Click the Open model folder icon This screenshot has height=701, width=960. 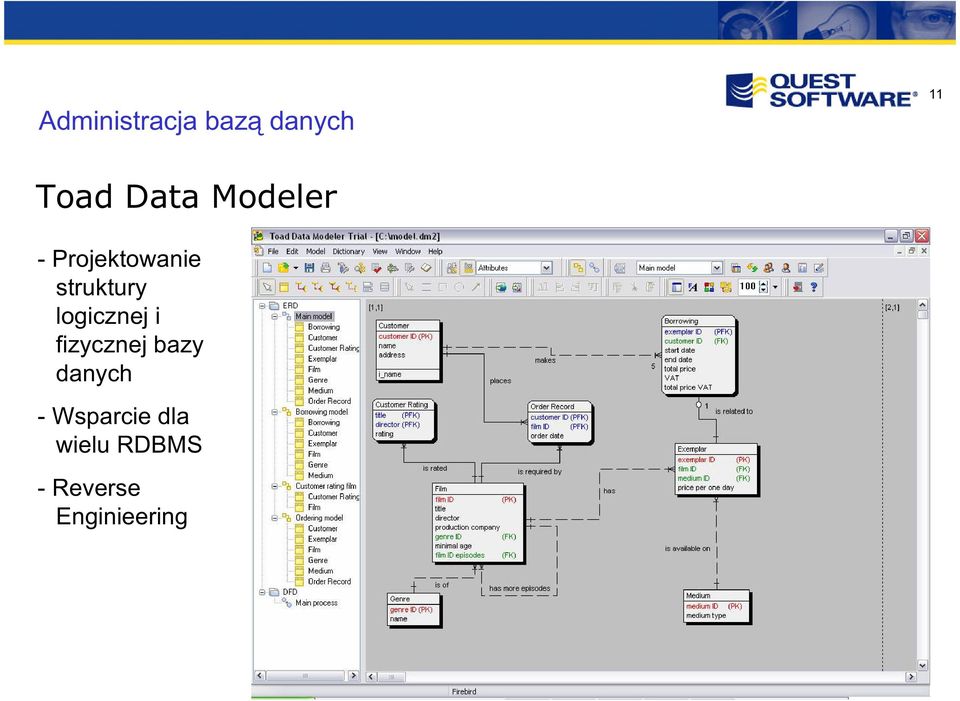283,268
